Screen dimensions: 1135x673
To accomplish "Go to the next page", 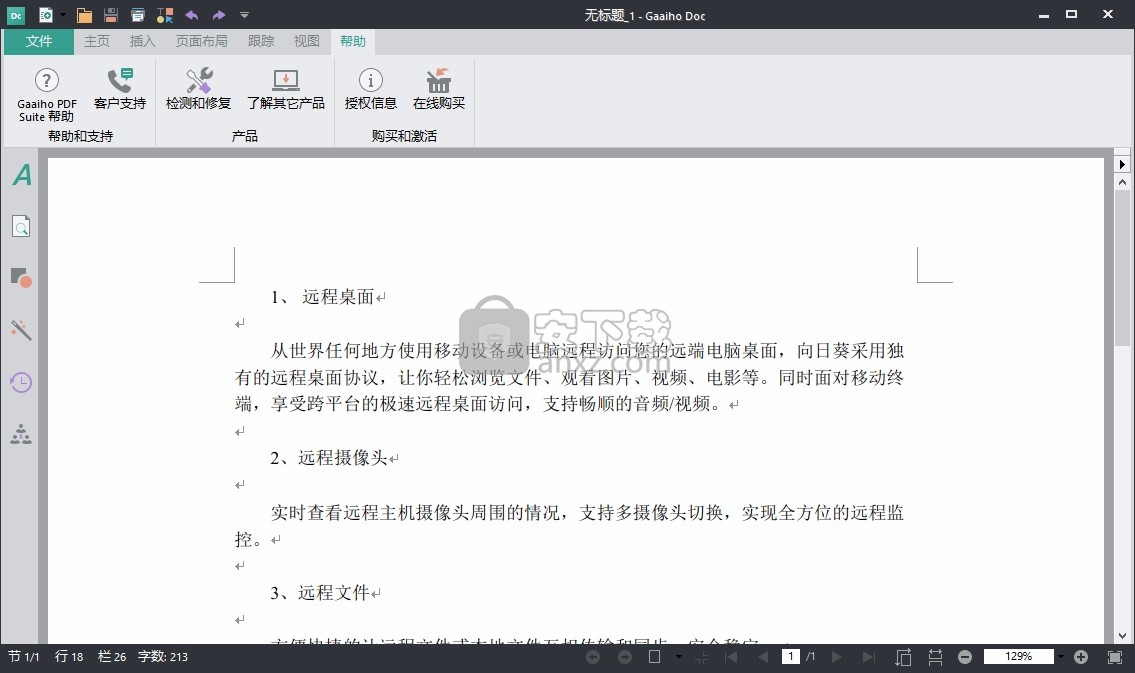I will tap(837, 657).
